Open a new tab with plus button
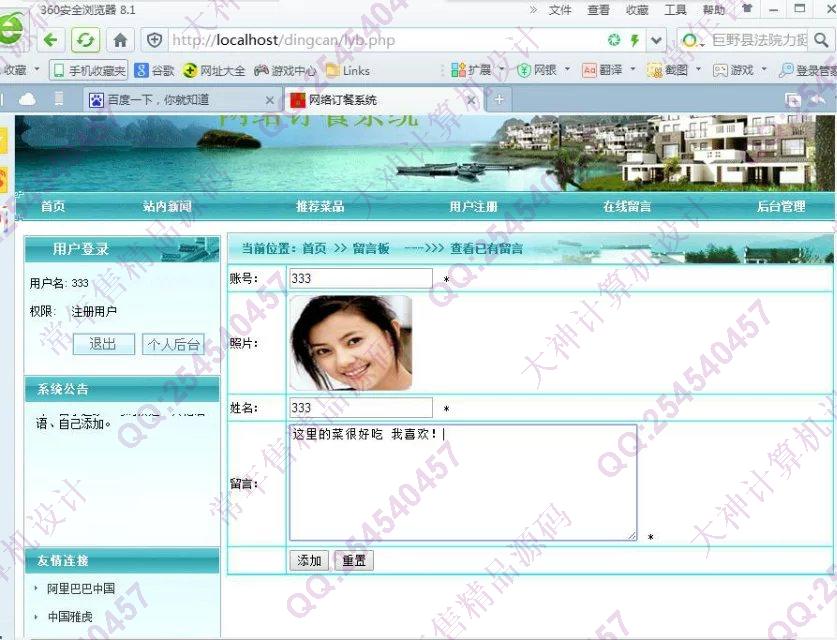837x640 pixels. tap(499, 100)
